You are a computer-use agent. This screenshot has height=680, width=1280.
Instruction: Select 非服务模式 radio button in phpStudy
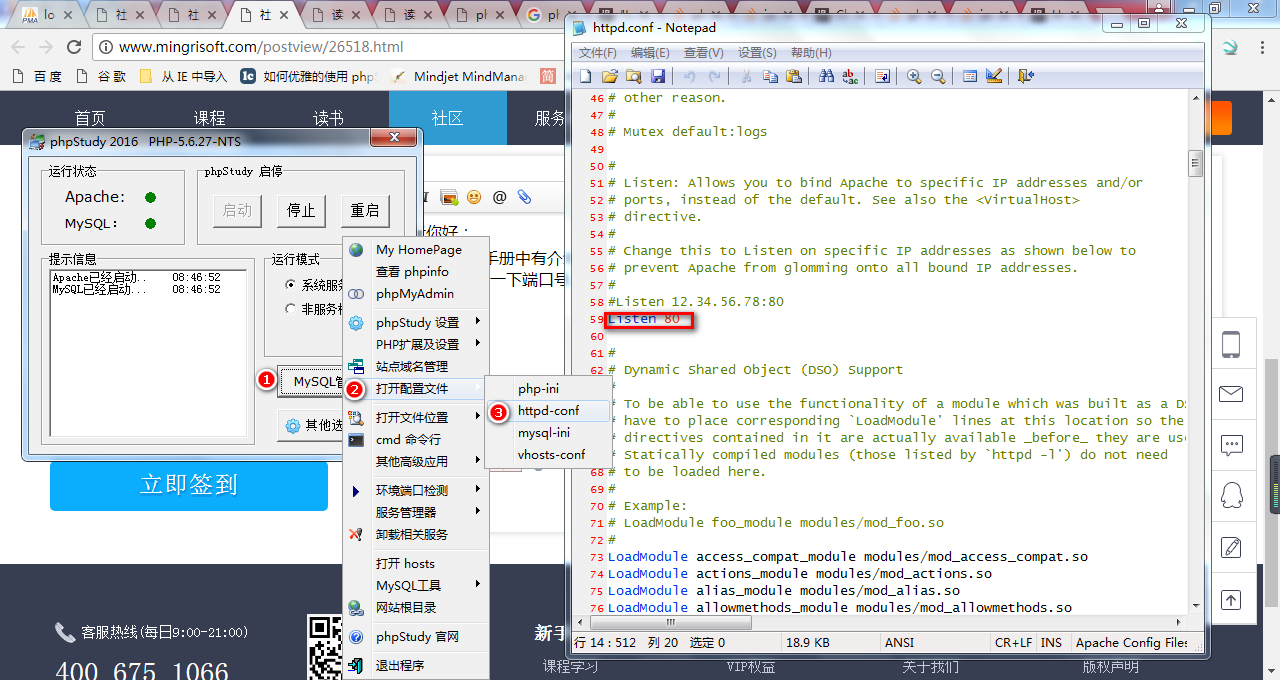coord(291,309)
